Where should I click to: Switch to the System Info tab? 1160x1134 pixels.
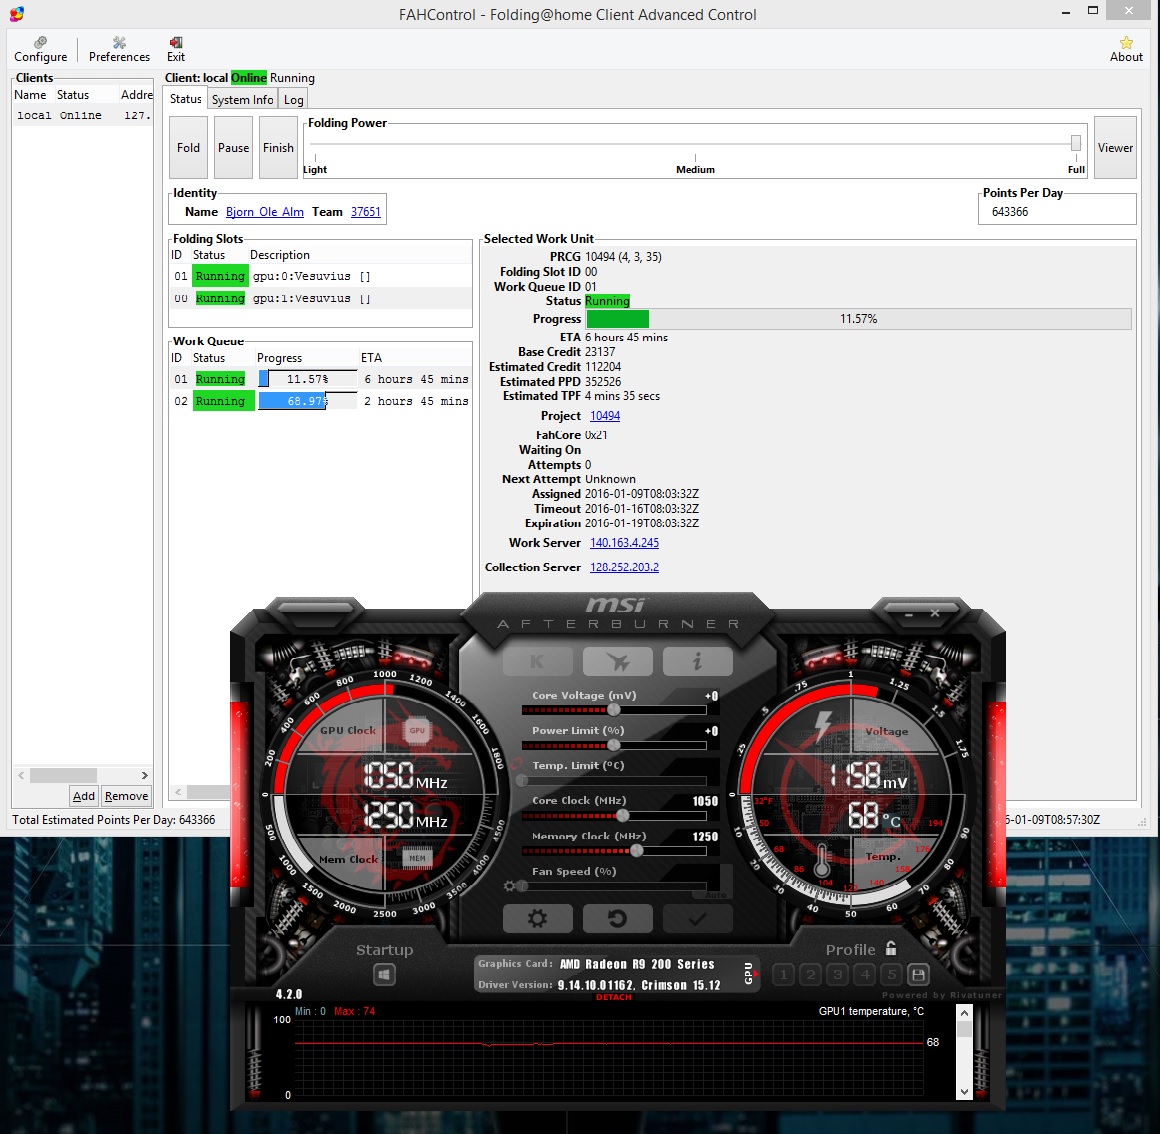243,100
